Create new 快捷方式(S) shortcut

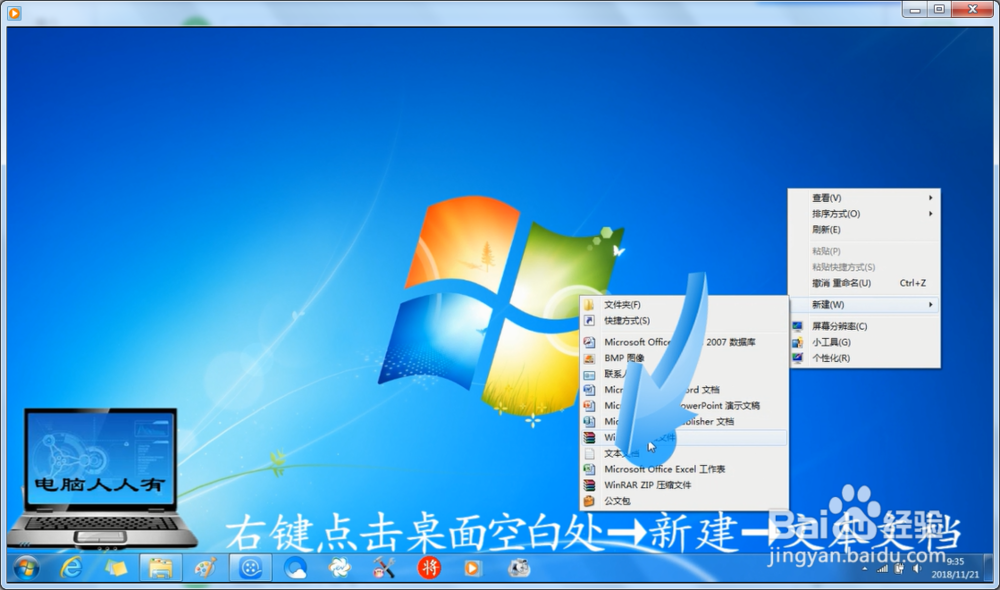(684, 321)
